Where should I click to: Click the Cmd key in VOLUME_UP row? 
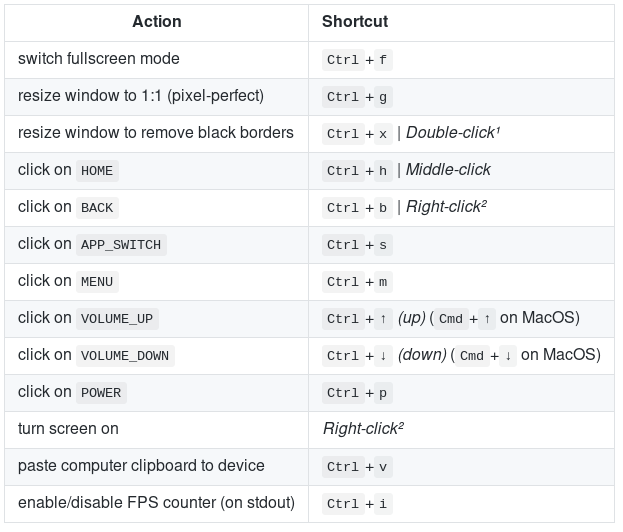coord(451,319)
